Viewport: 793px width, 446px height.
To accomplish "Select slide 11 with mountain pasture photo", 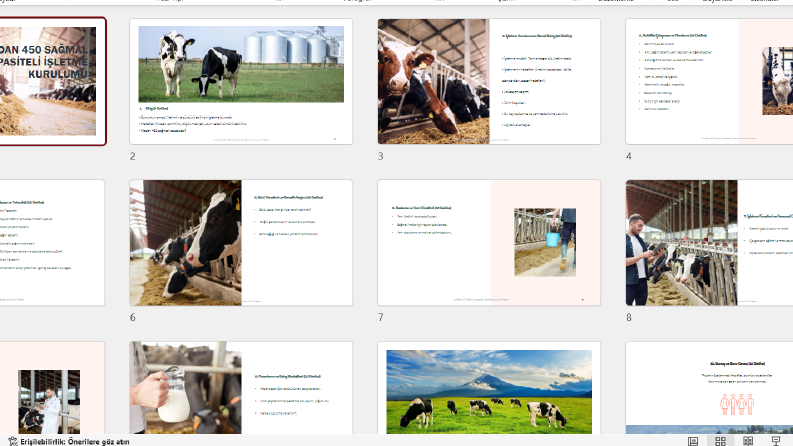I will [489, 388].
